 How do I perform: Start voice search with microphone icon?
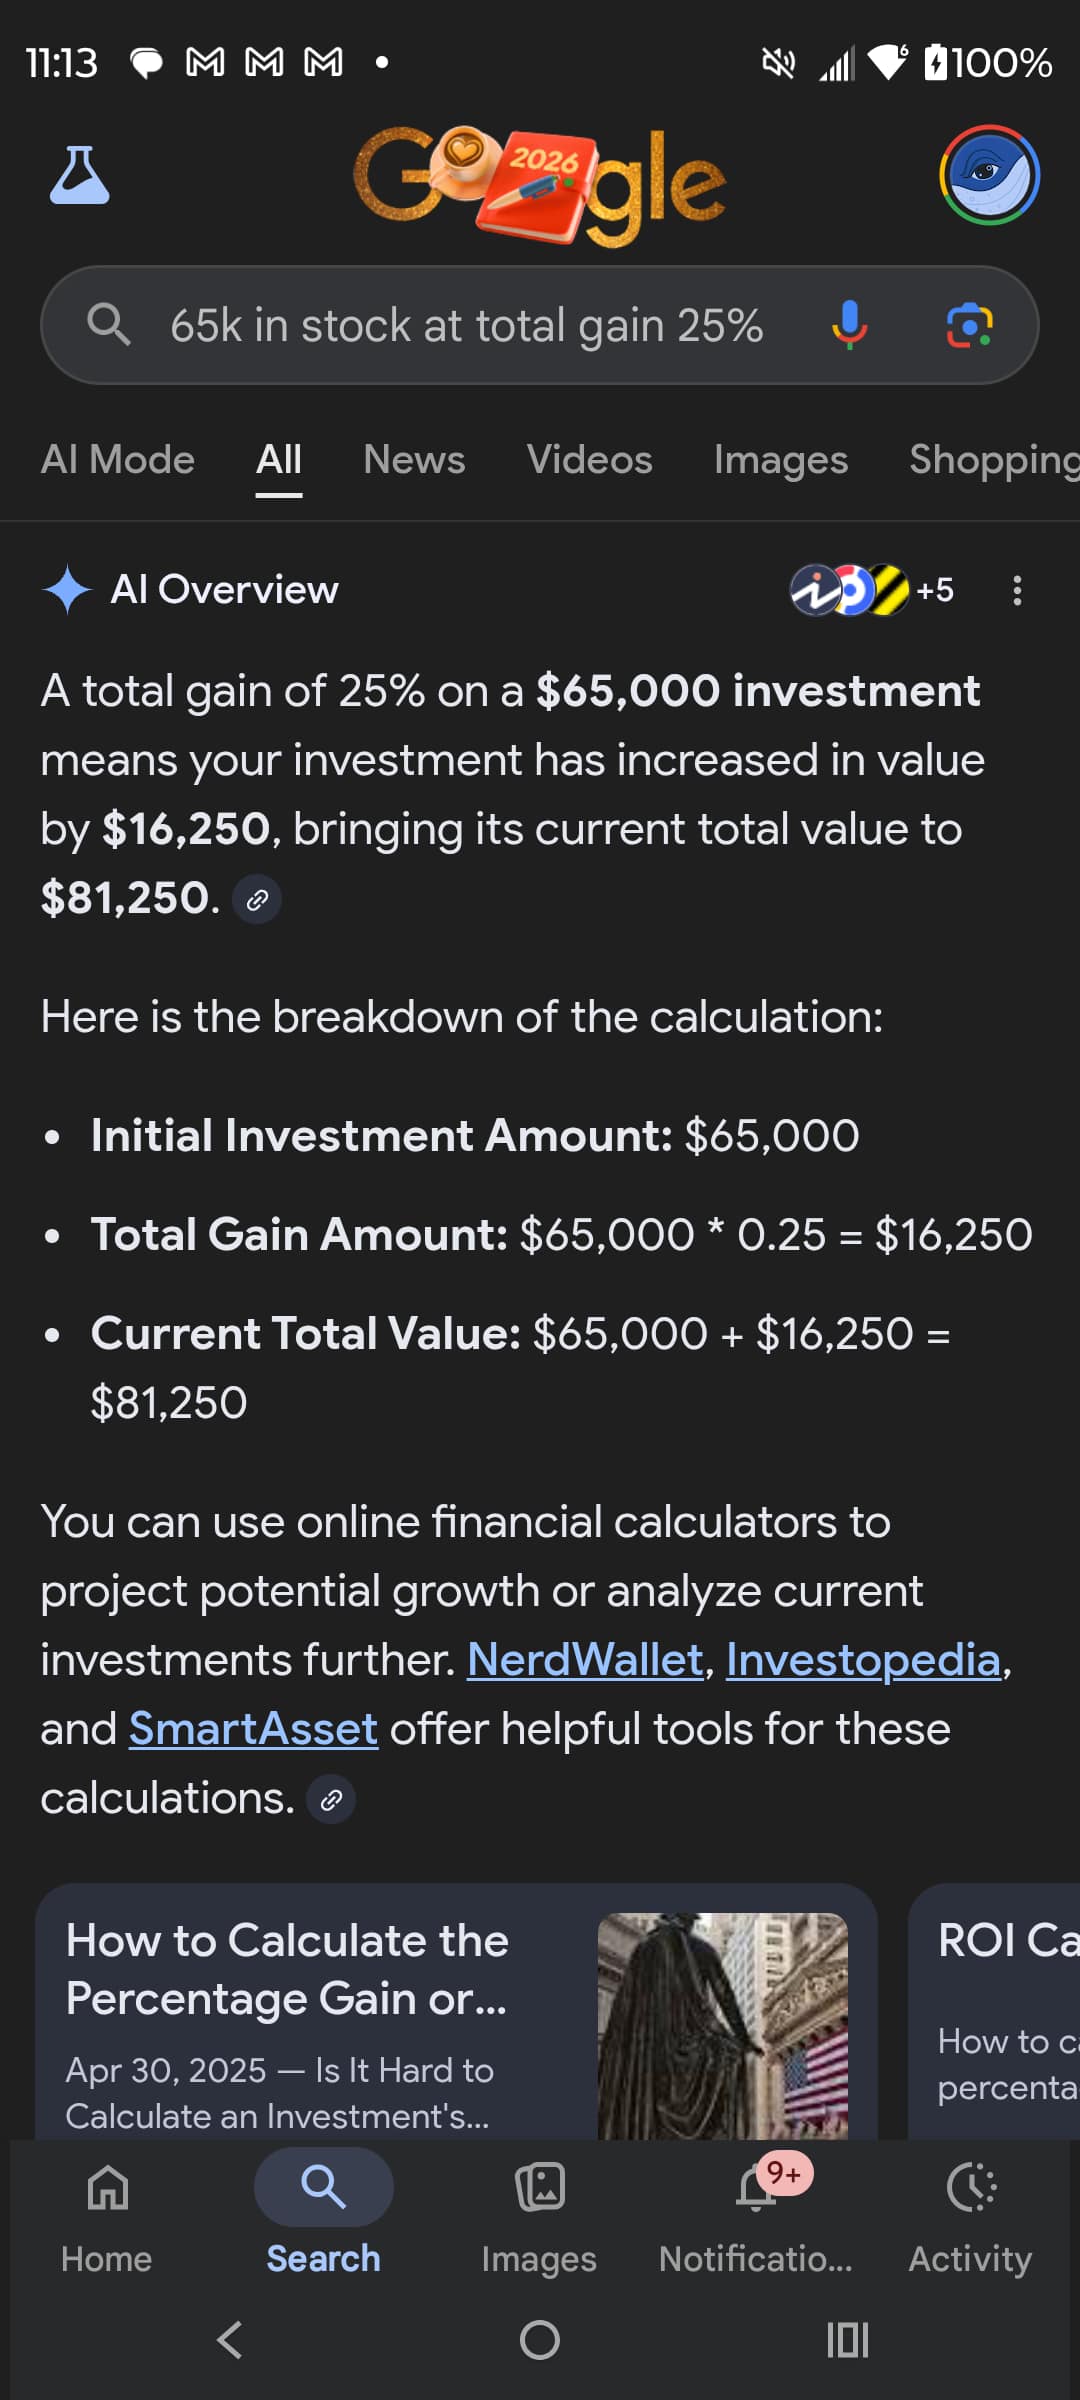coord(849,325)
